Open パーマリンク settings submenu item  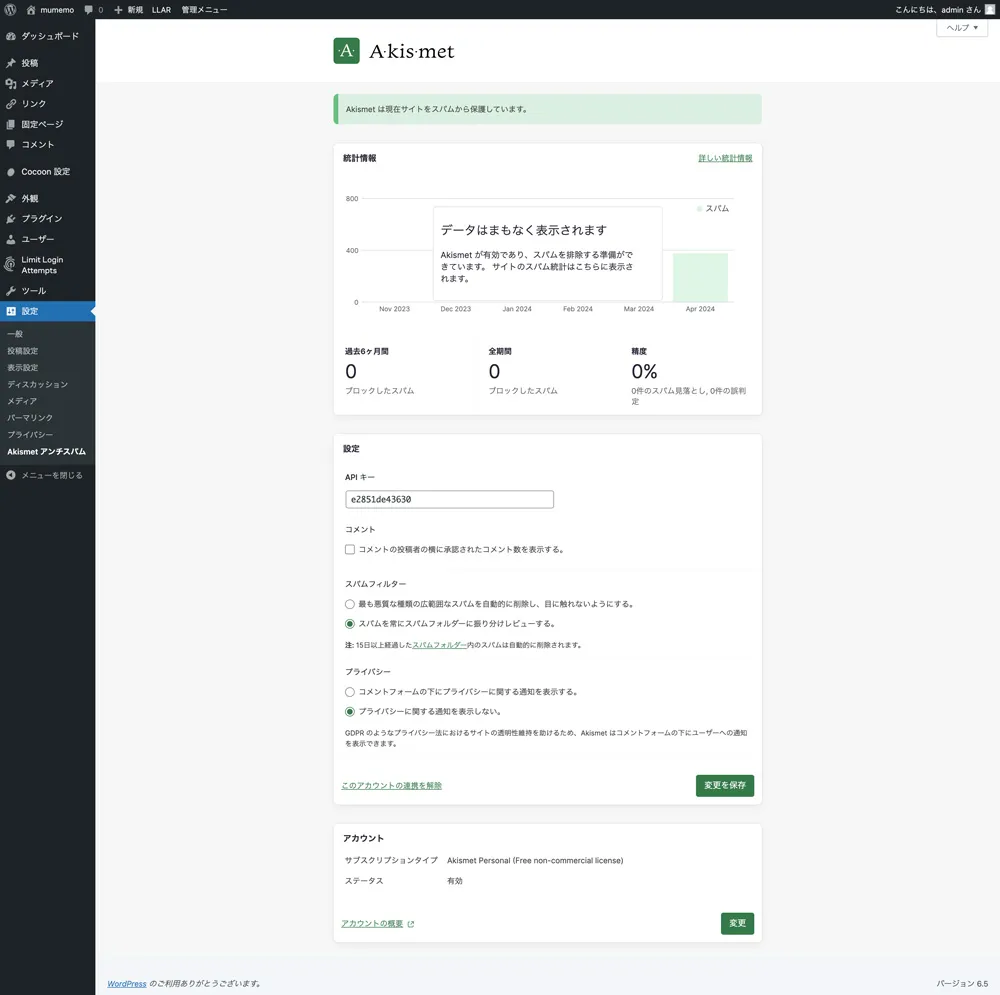point(30,418)
